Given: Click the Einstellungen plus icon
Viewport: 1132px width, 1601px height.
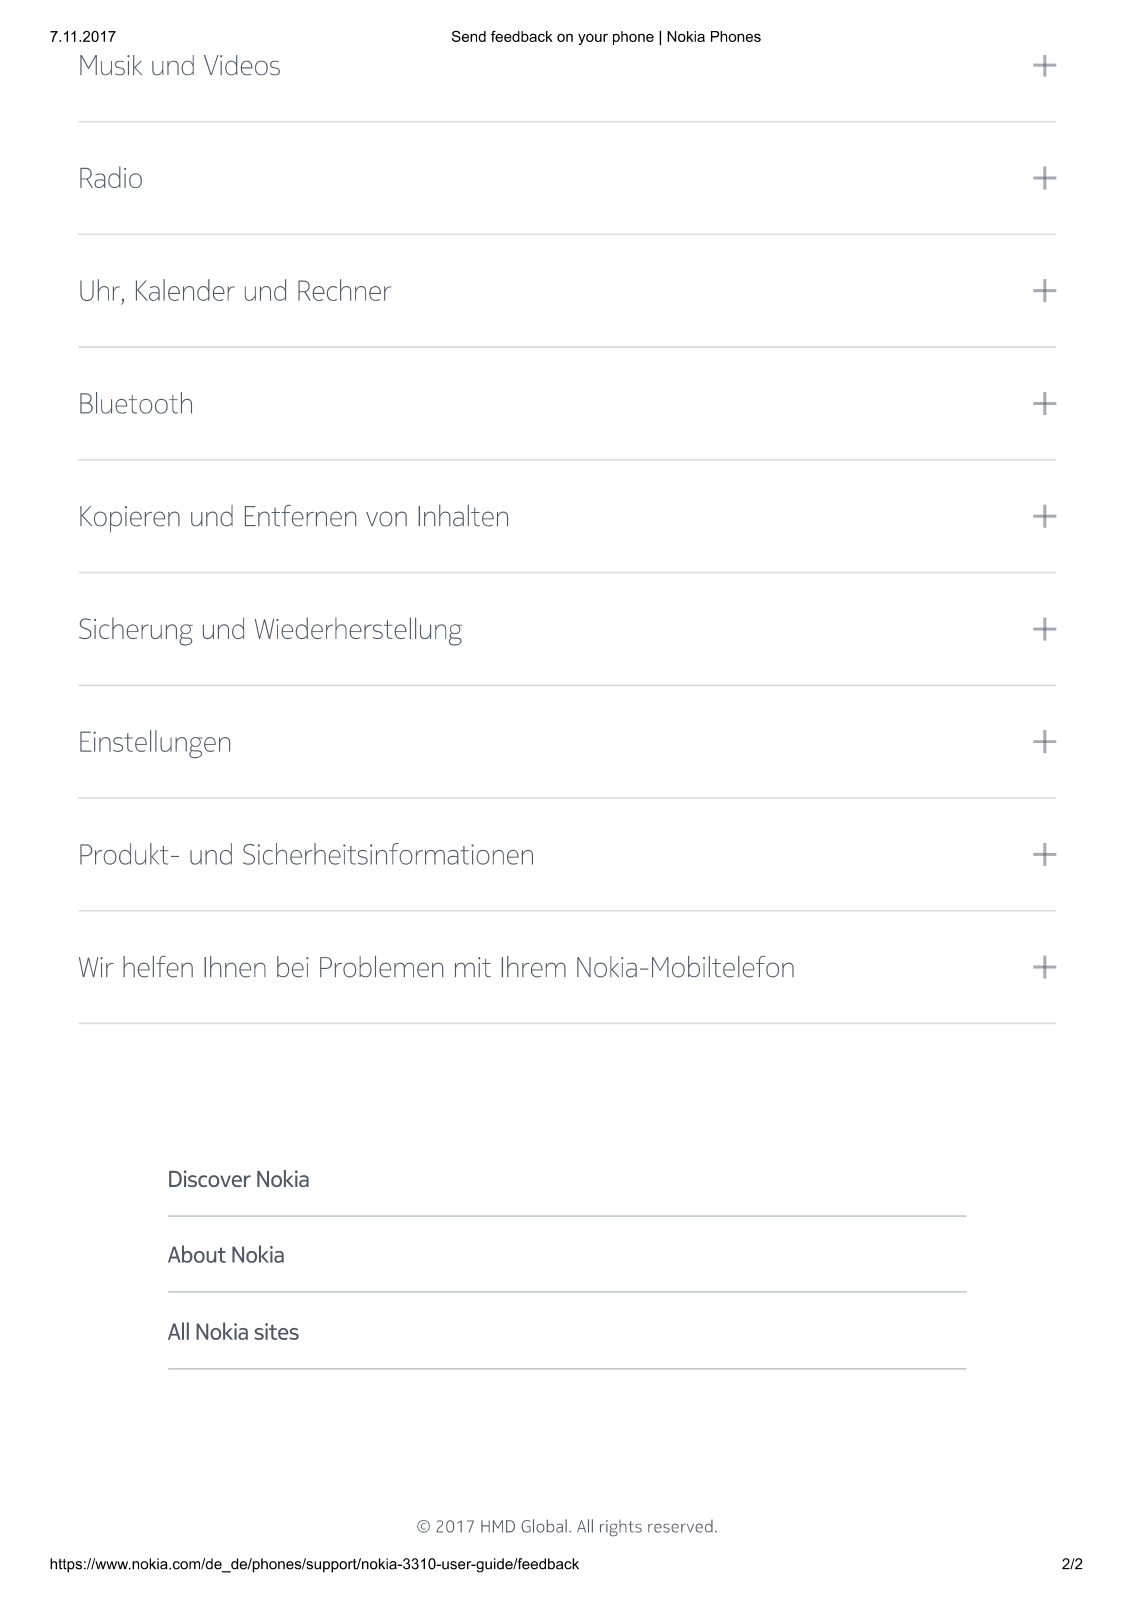Looking at the screenshot, I should coord(1044,742).
